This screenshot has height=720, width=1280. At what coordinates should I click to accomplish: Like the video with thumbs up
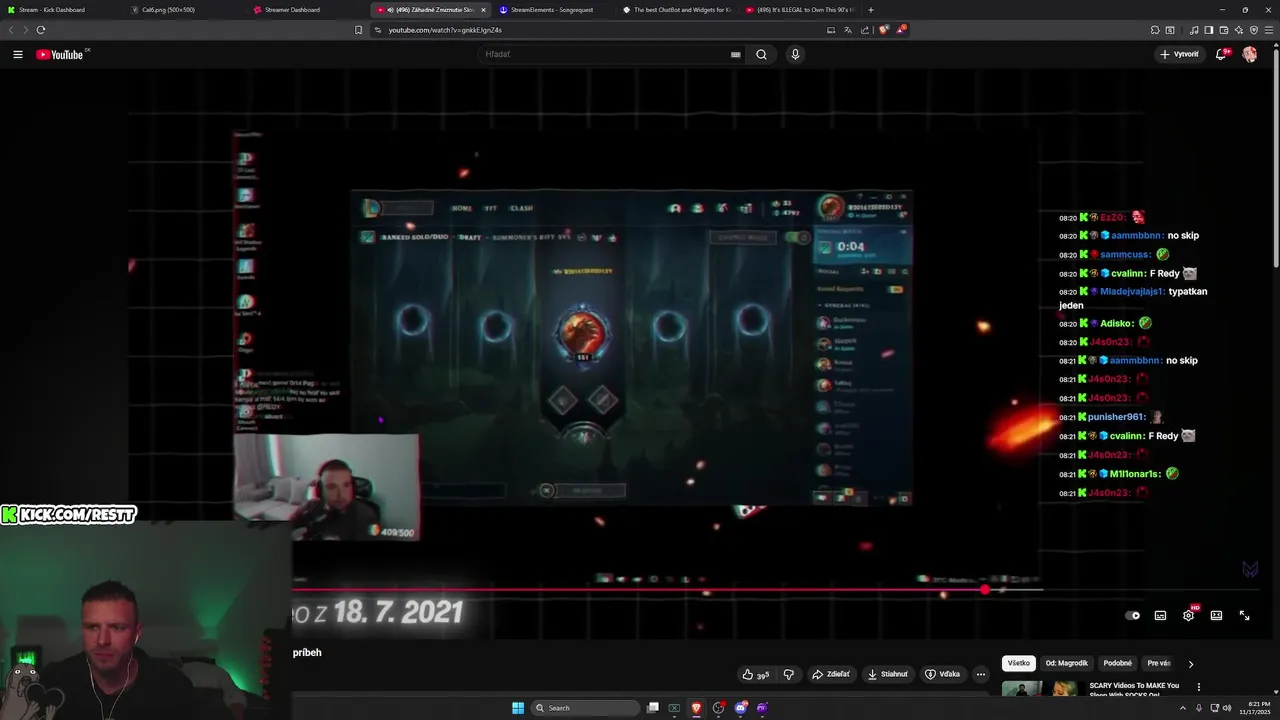coord(757,674)
